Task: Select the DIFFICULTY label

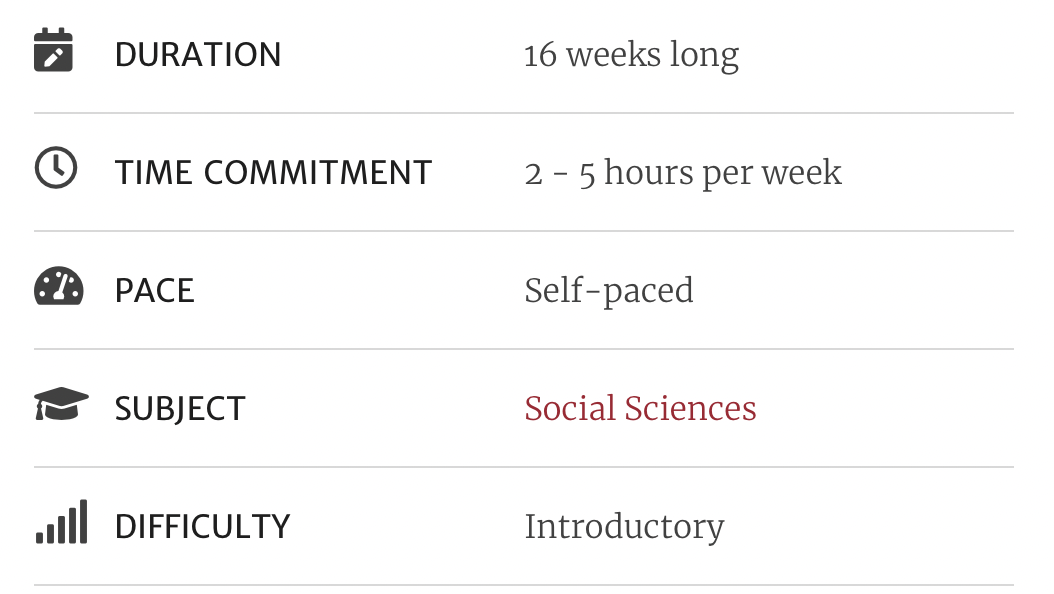Action: click(202, 527)
